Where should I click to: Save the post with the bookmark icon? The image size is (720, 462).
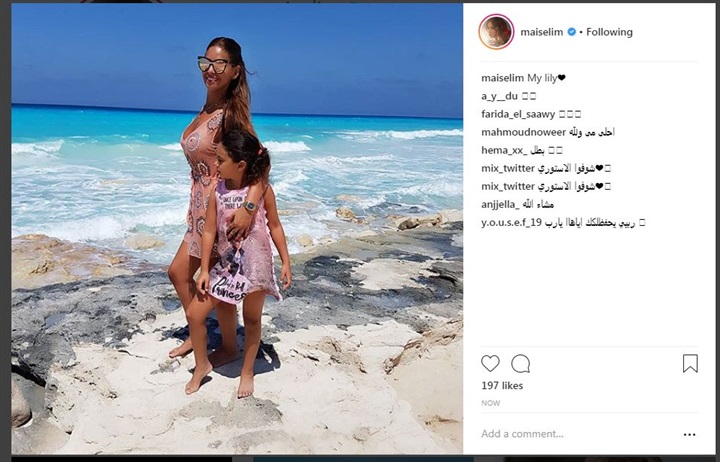690,363
